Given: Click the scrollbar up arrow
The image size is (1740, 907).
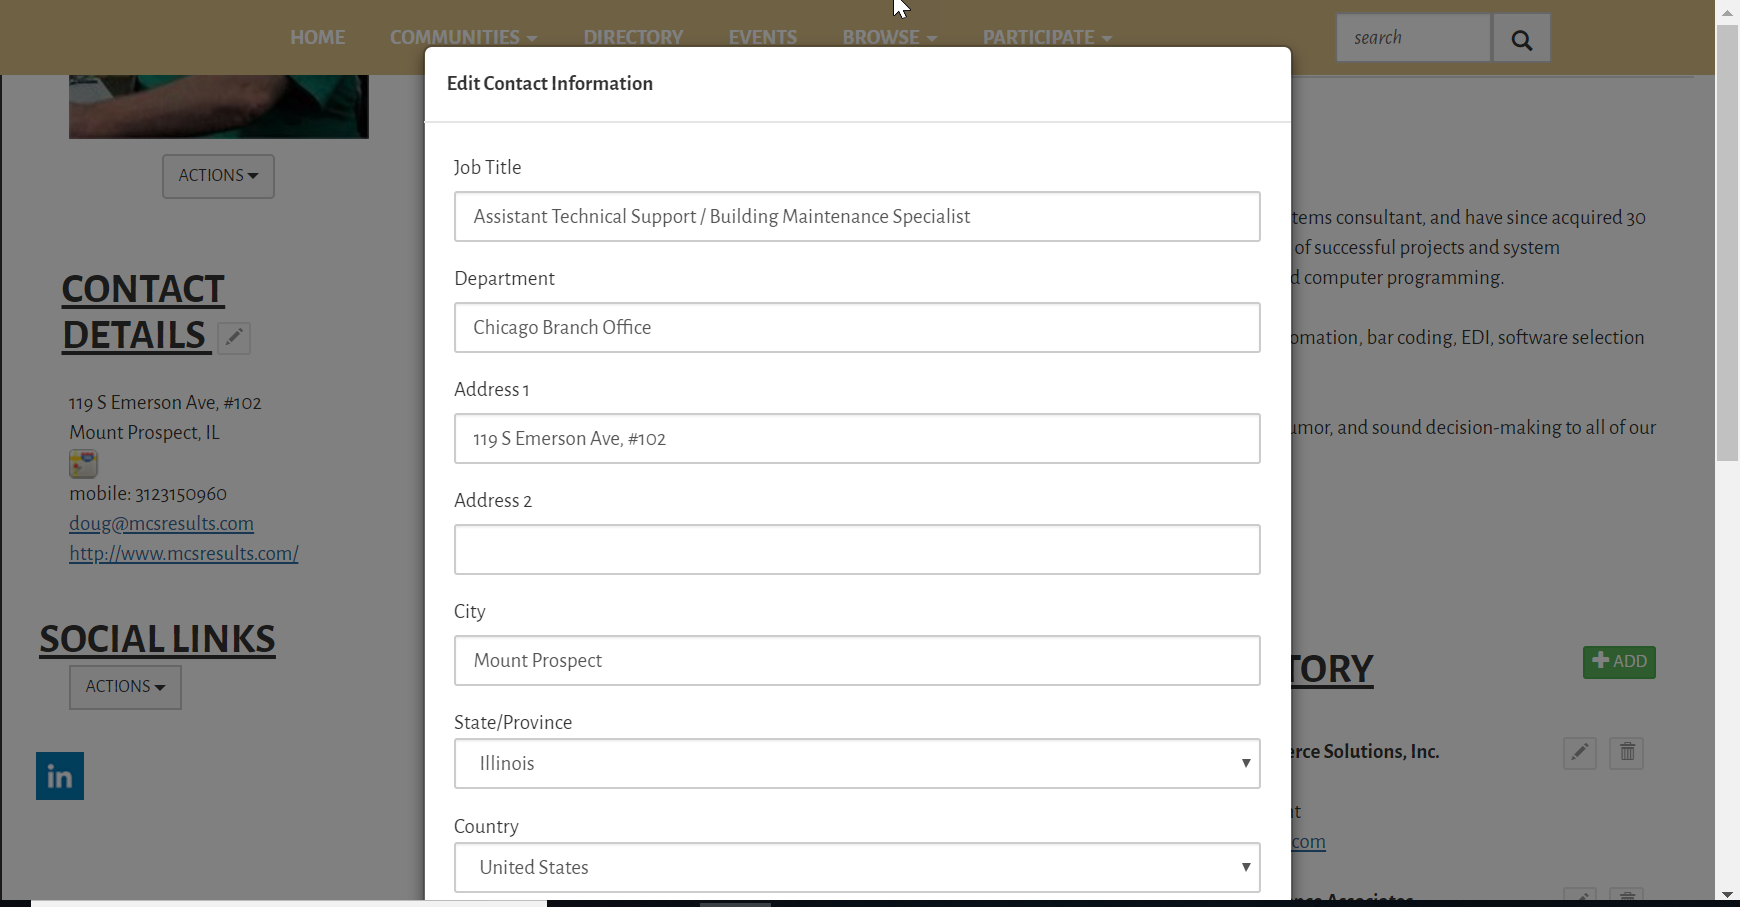Looking at the screenshot, I should click(1728, 12).
